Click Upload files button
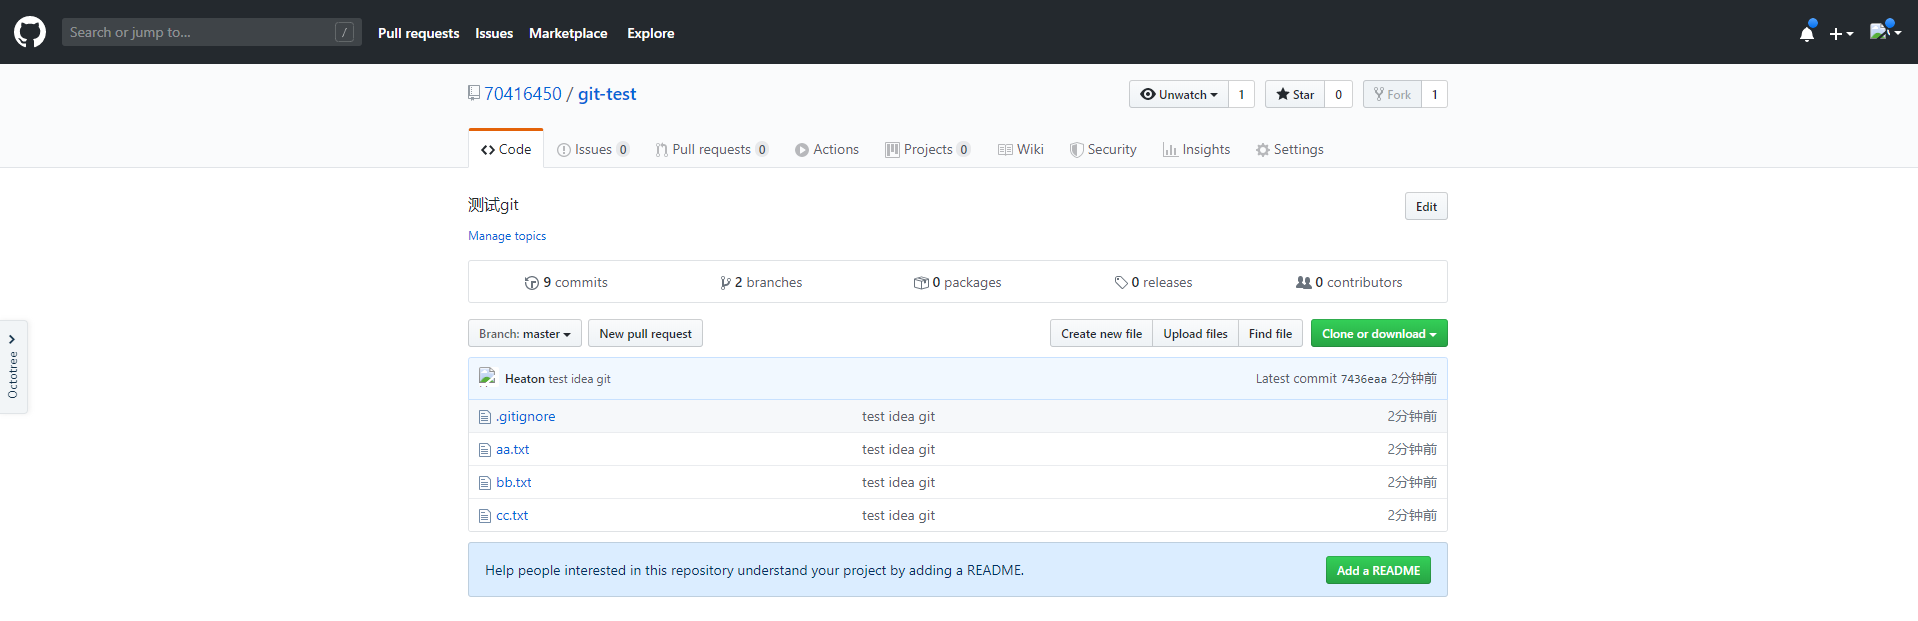This screenshot has height=621, width=1918. click(x=1195, y=333)
